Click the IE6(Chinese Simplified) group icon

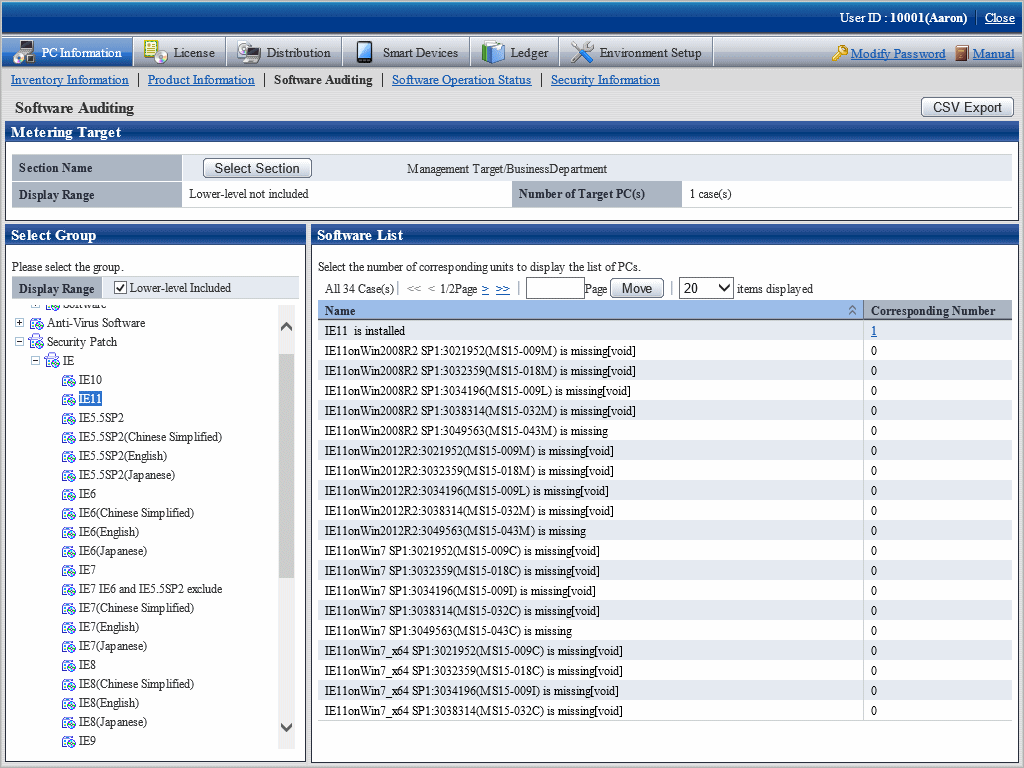tap(69, 513)
